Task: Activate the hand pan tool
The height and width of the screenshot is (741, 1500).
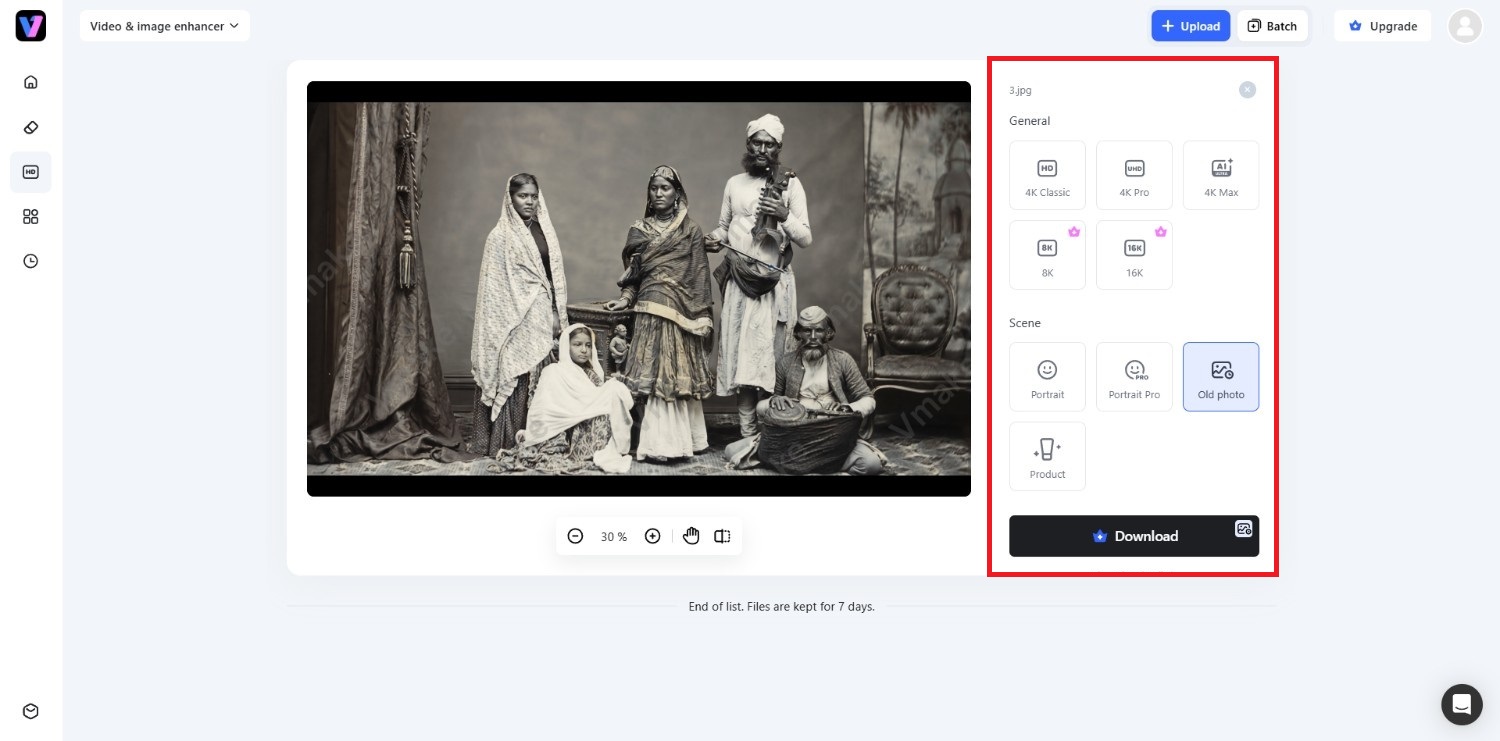Action: [x=691, y=537]
